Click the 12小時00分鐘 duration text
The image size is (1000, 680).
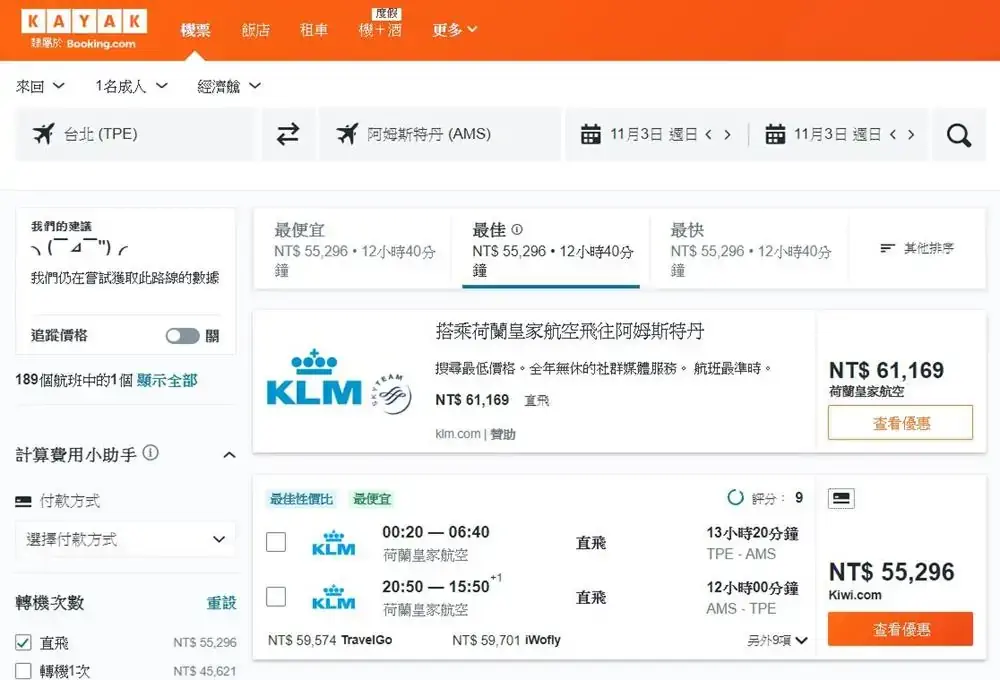click(753, 588)
